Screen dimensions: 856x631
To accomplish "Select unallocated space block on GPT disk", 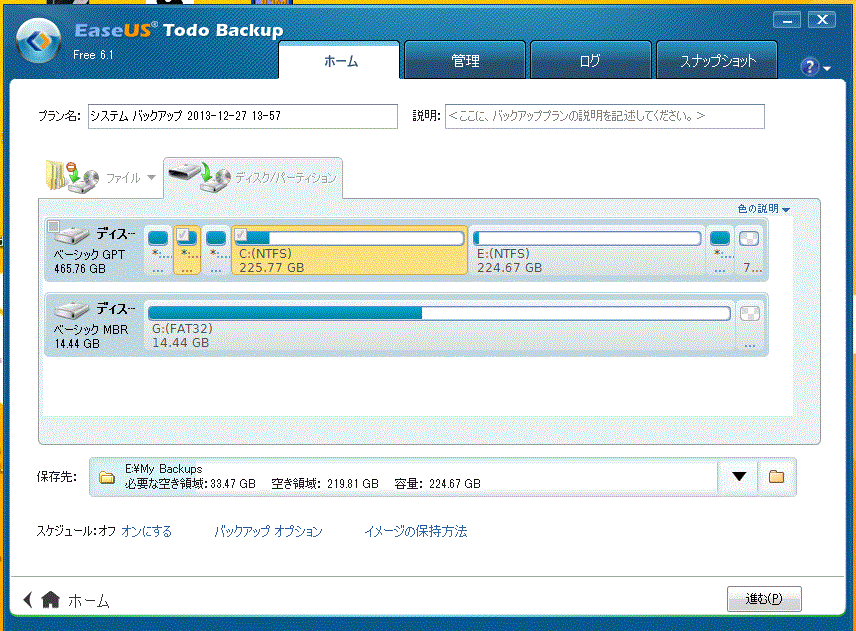I will click(749, 251).
